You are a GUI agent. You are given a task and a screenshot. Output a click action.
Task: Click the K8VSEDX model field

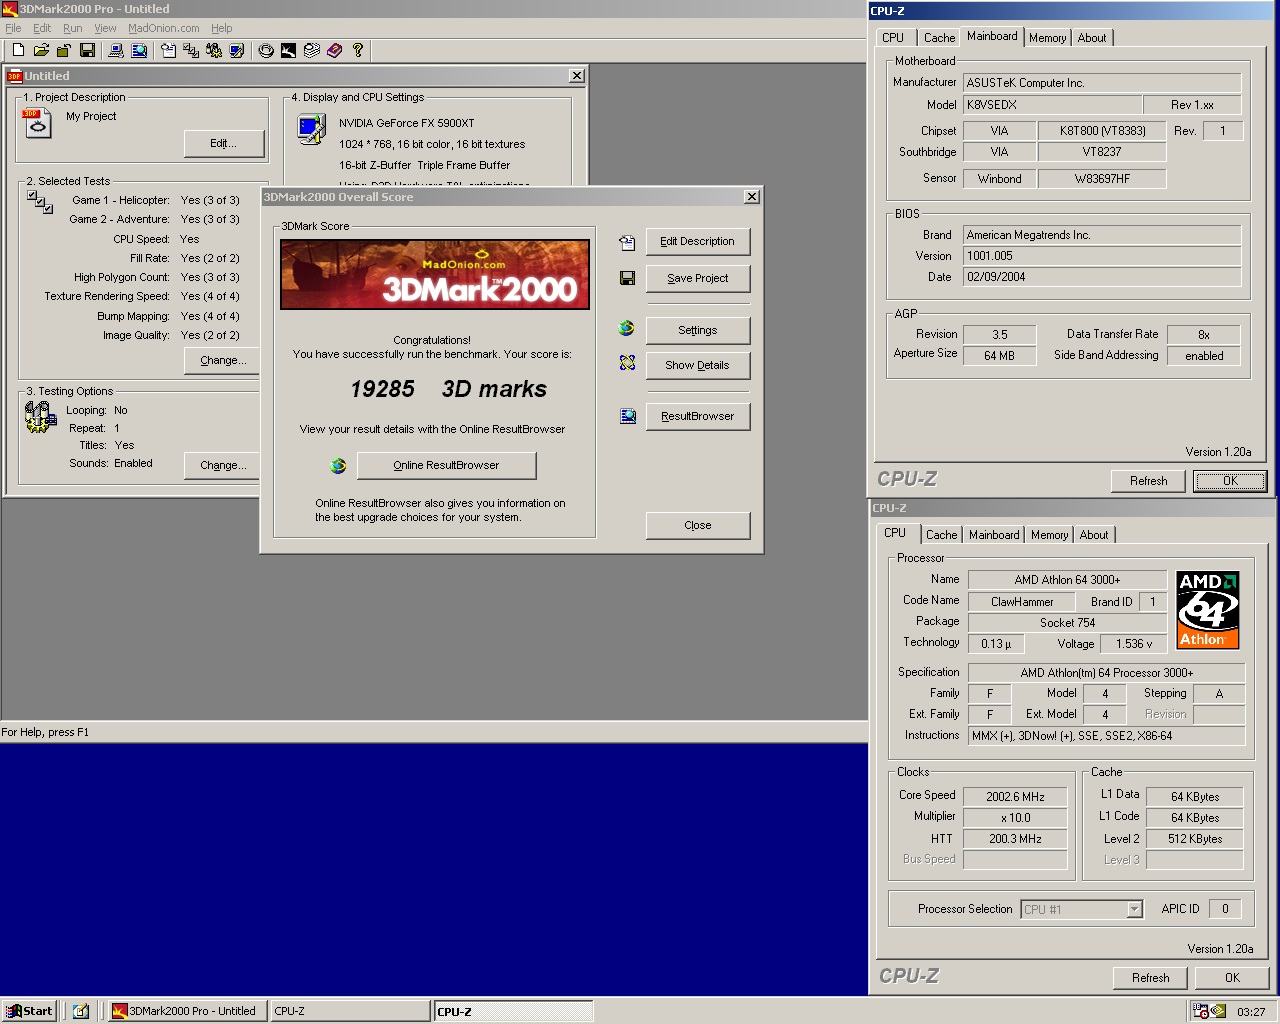coord(1052,105)
